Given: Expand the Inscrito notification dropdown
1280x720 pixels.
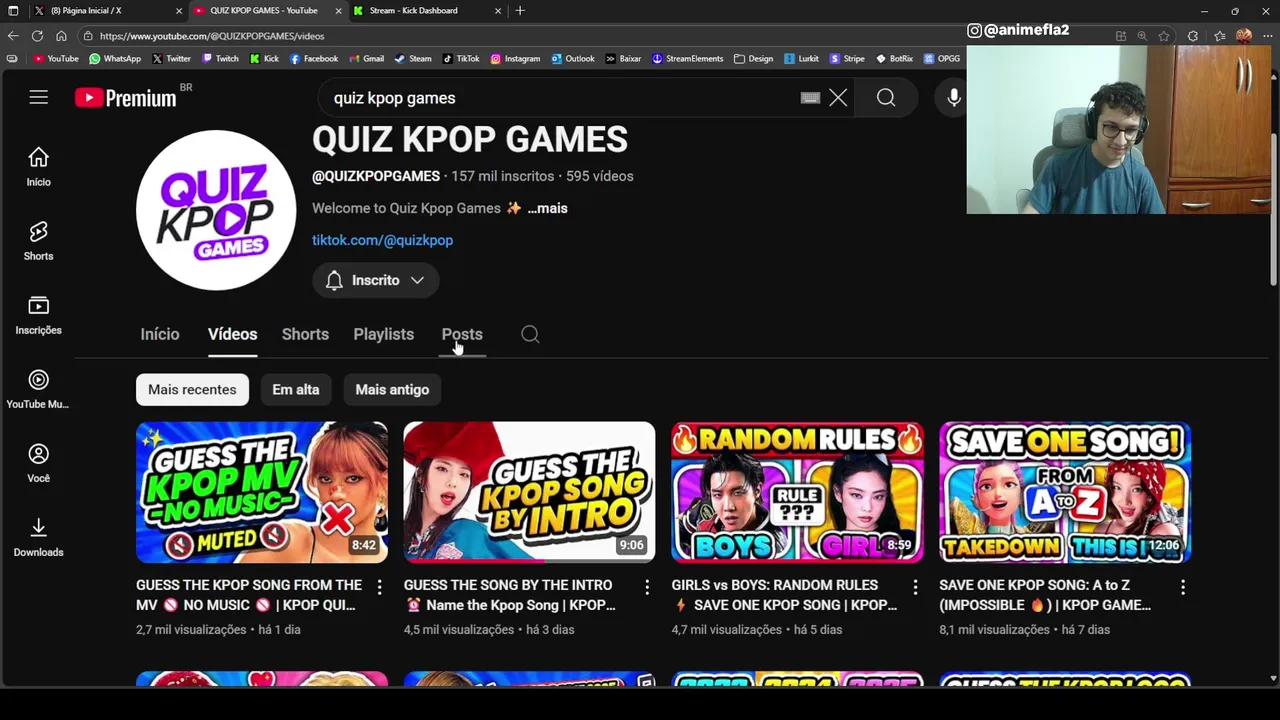Looking at the screenshot, I should point(376,280).
